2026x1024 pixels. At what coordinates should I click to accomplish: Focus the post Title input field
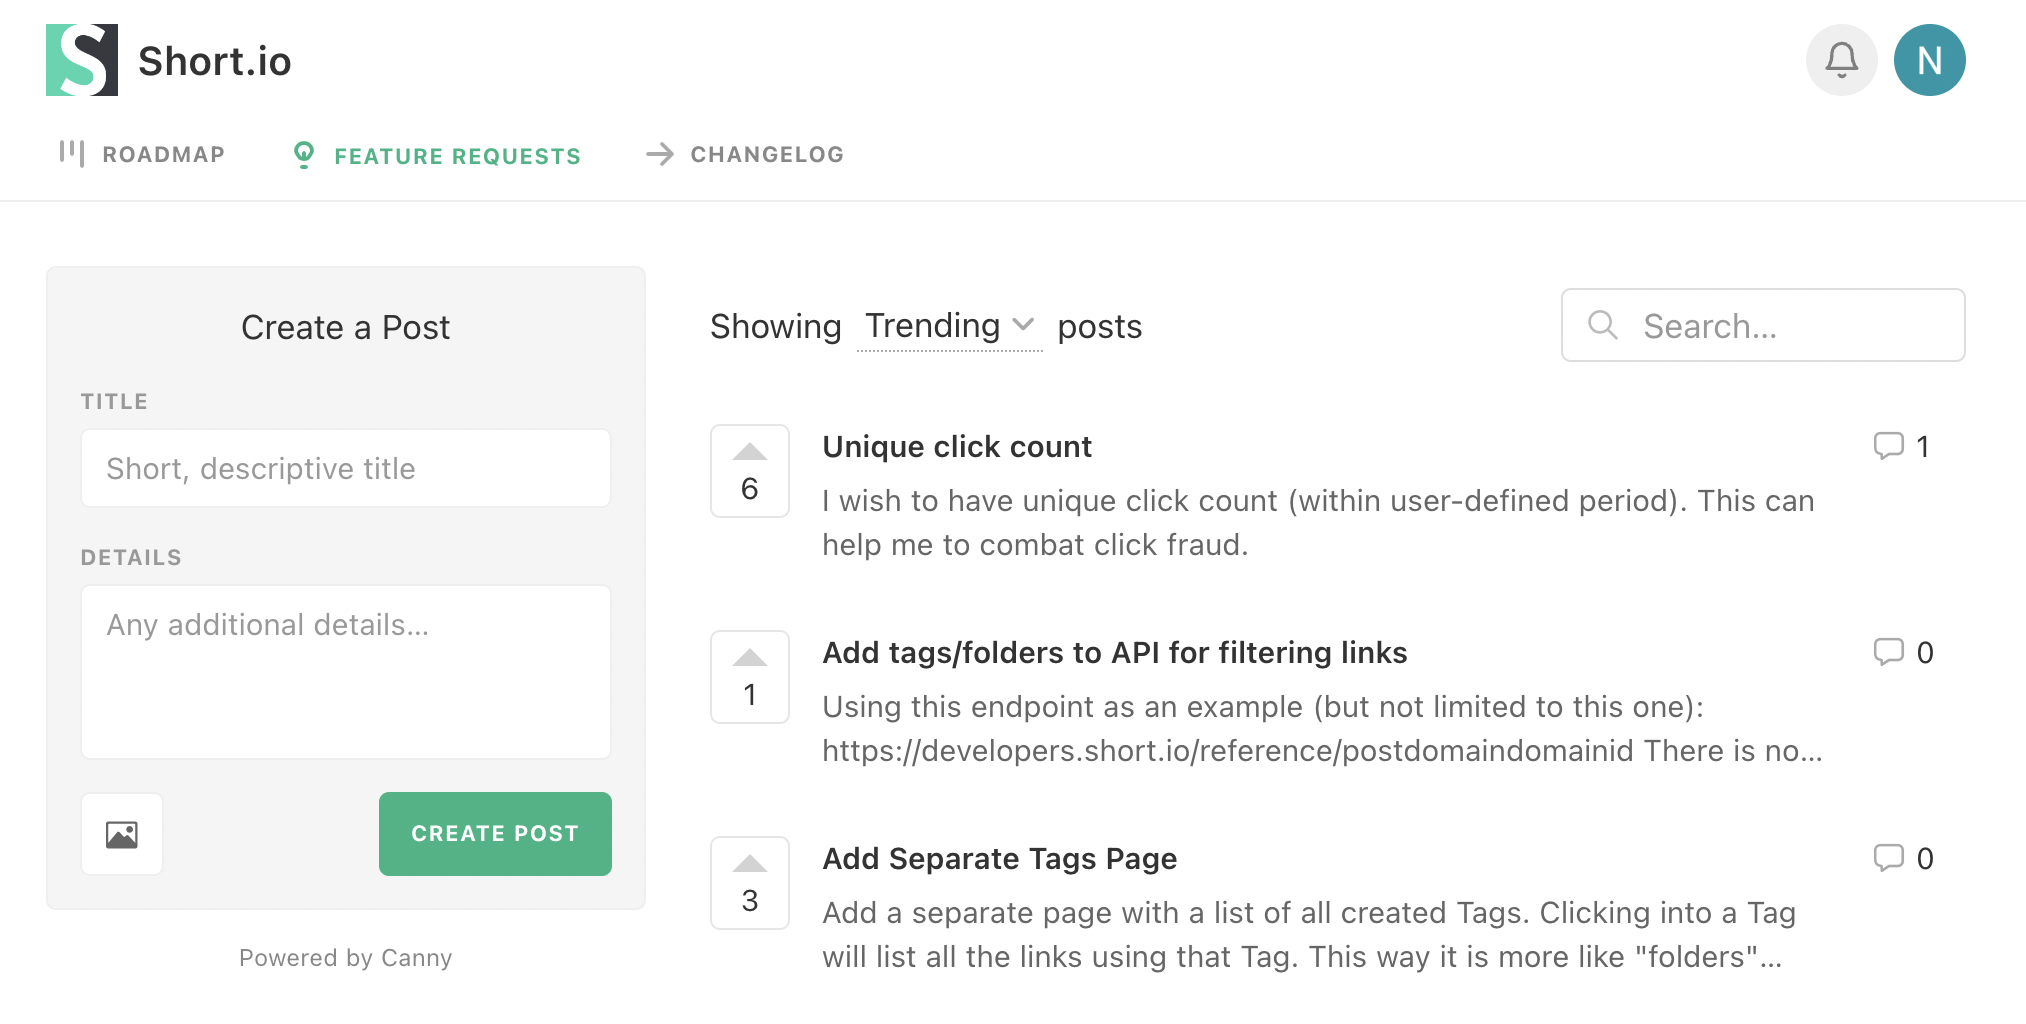point(346,468)
